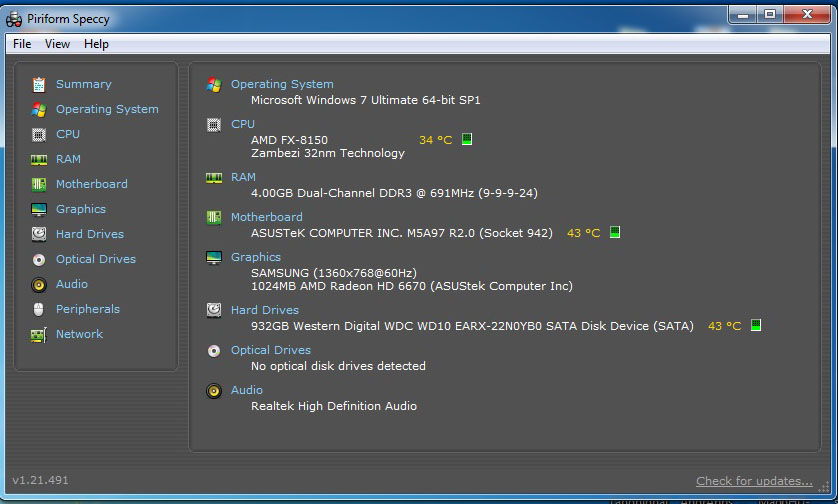Click the RAM stick icon in sidebar
Screen dimensions: 838x504
point(39,160)
